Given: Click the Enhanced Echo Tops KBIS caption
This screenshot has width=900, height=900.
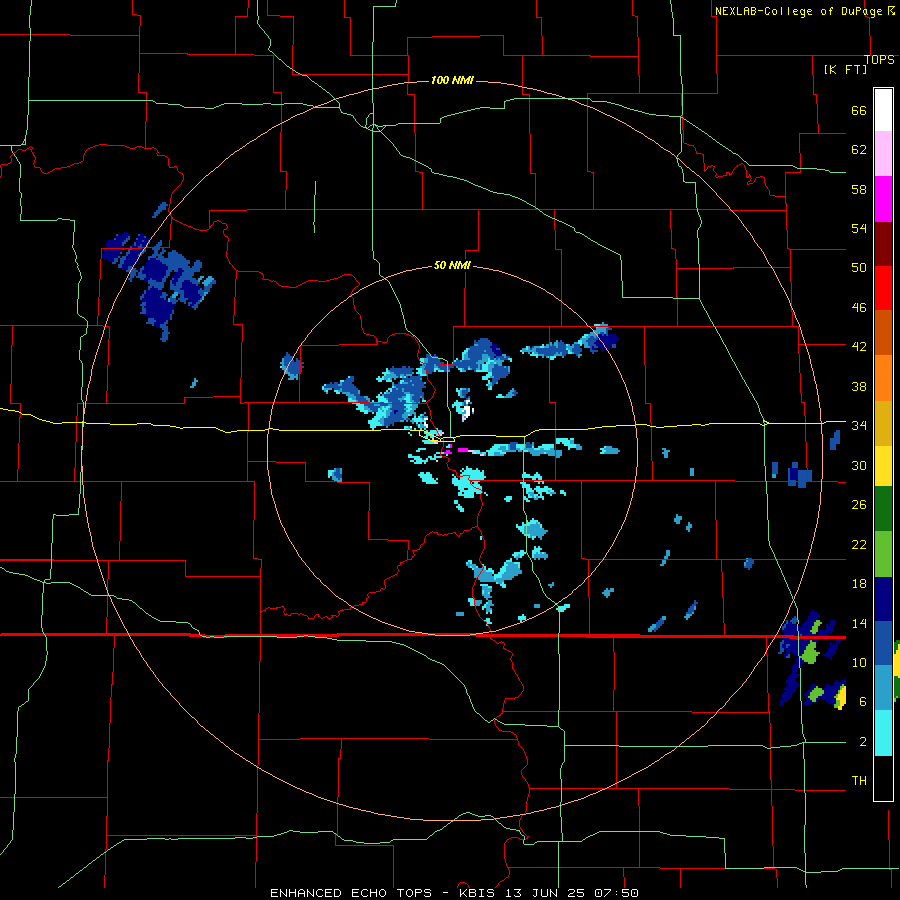Looking at the screenshot, I should coord(454,893).
